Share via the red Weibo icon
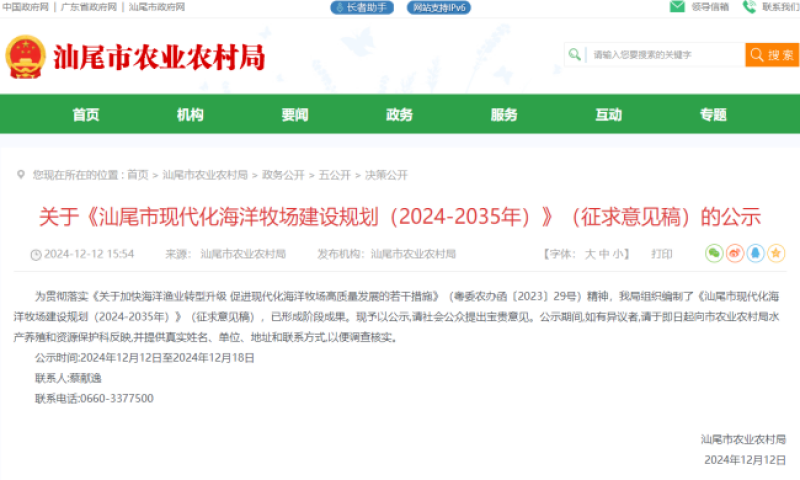 [735, 253]
